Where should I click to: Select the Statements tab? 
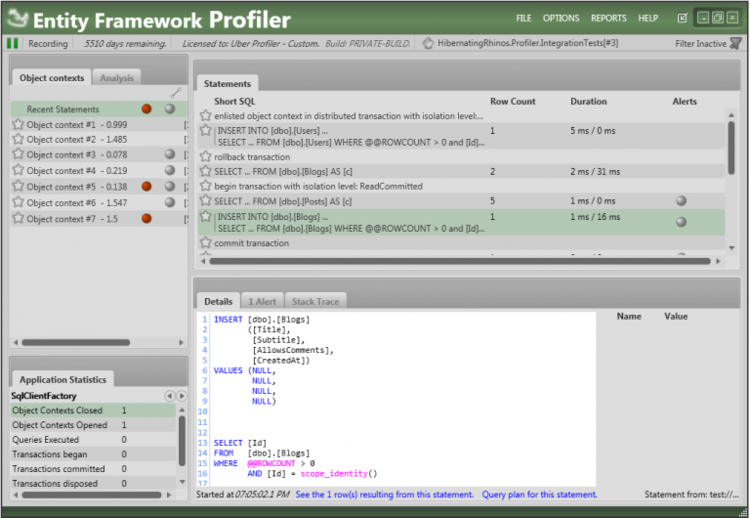(x=227, y=84)
